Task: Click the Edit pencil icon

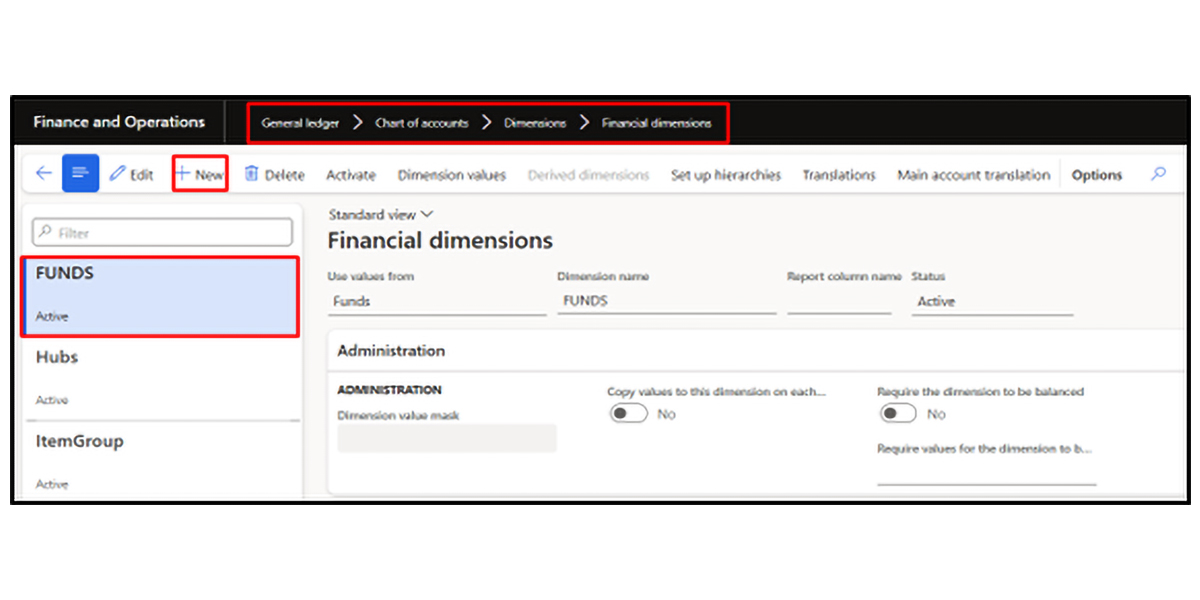Action: click(x=118, y=175)
